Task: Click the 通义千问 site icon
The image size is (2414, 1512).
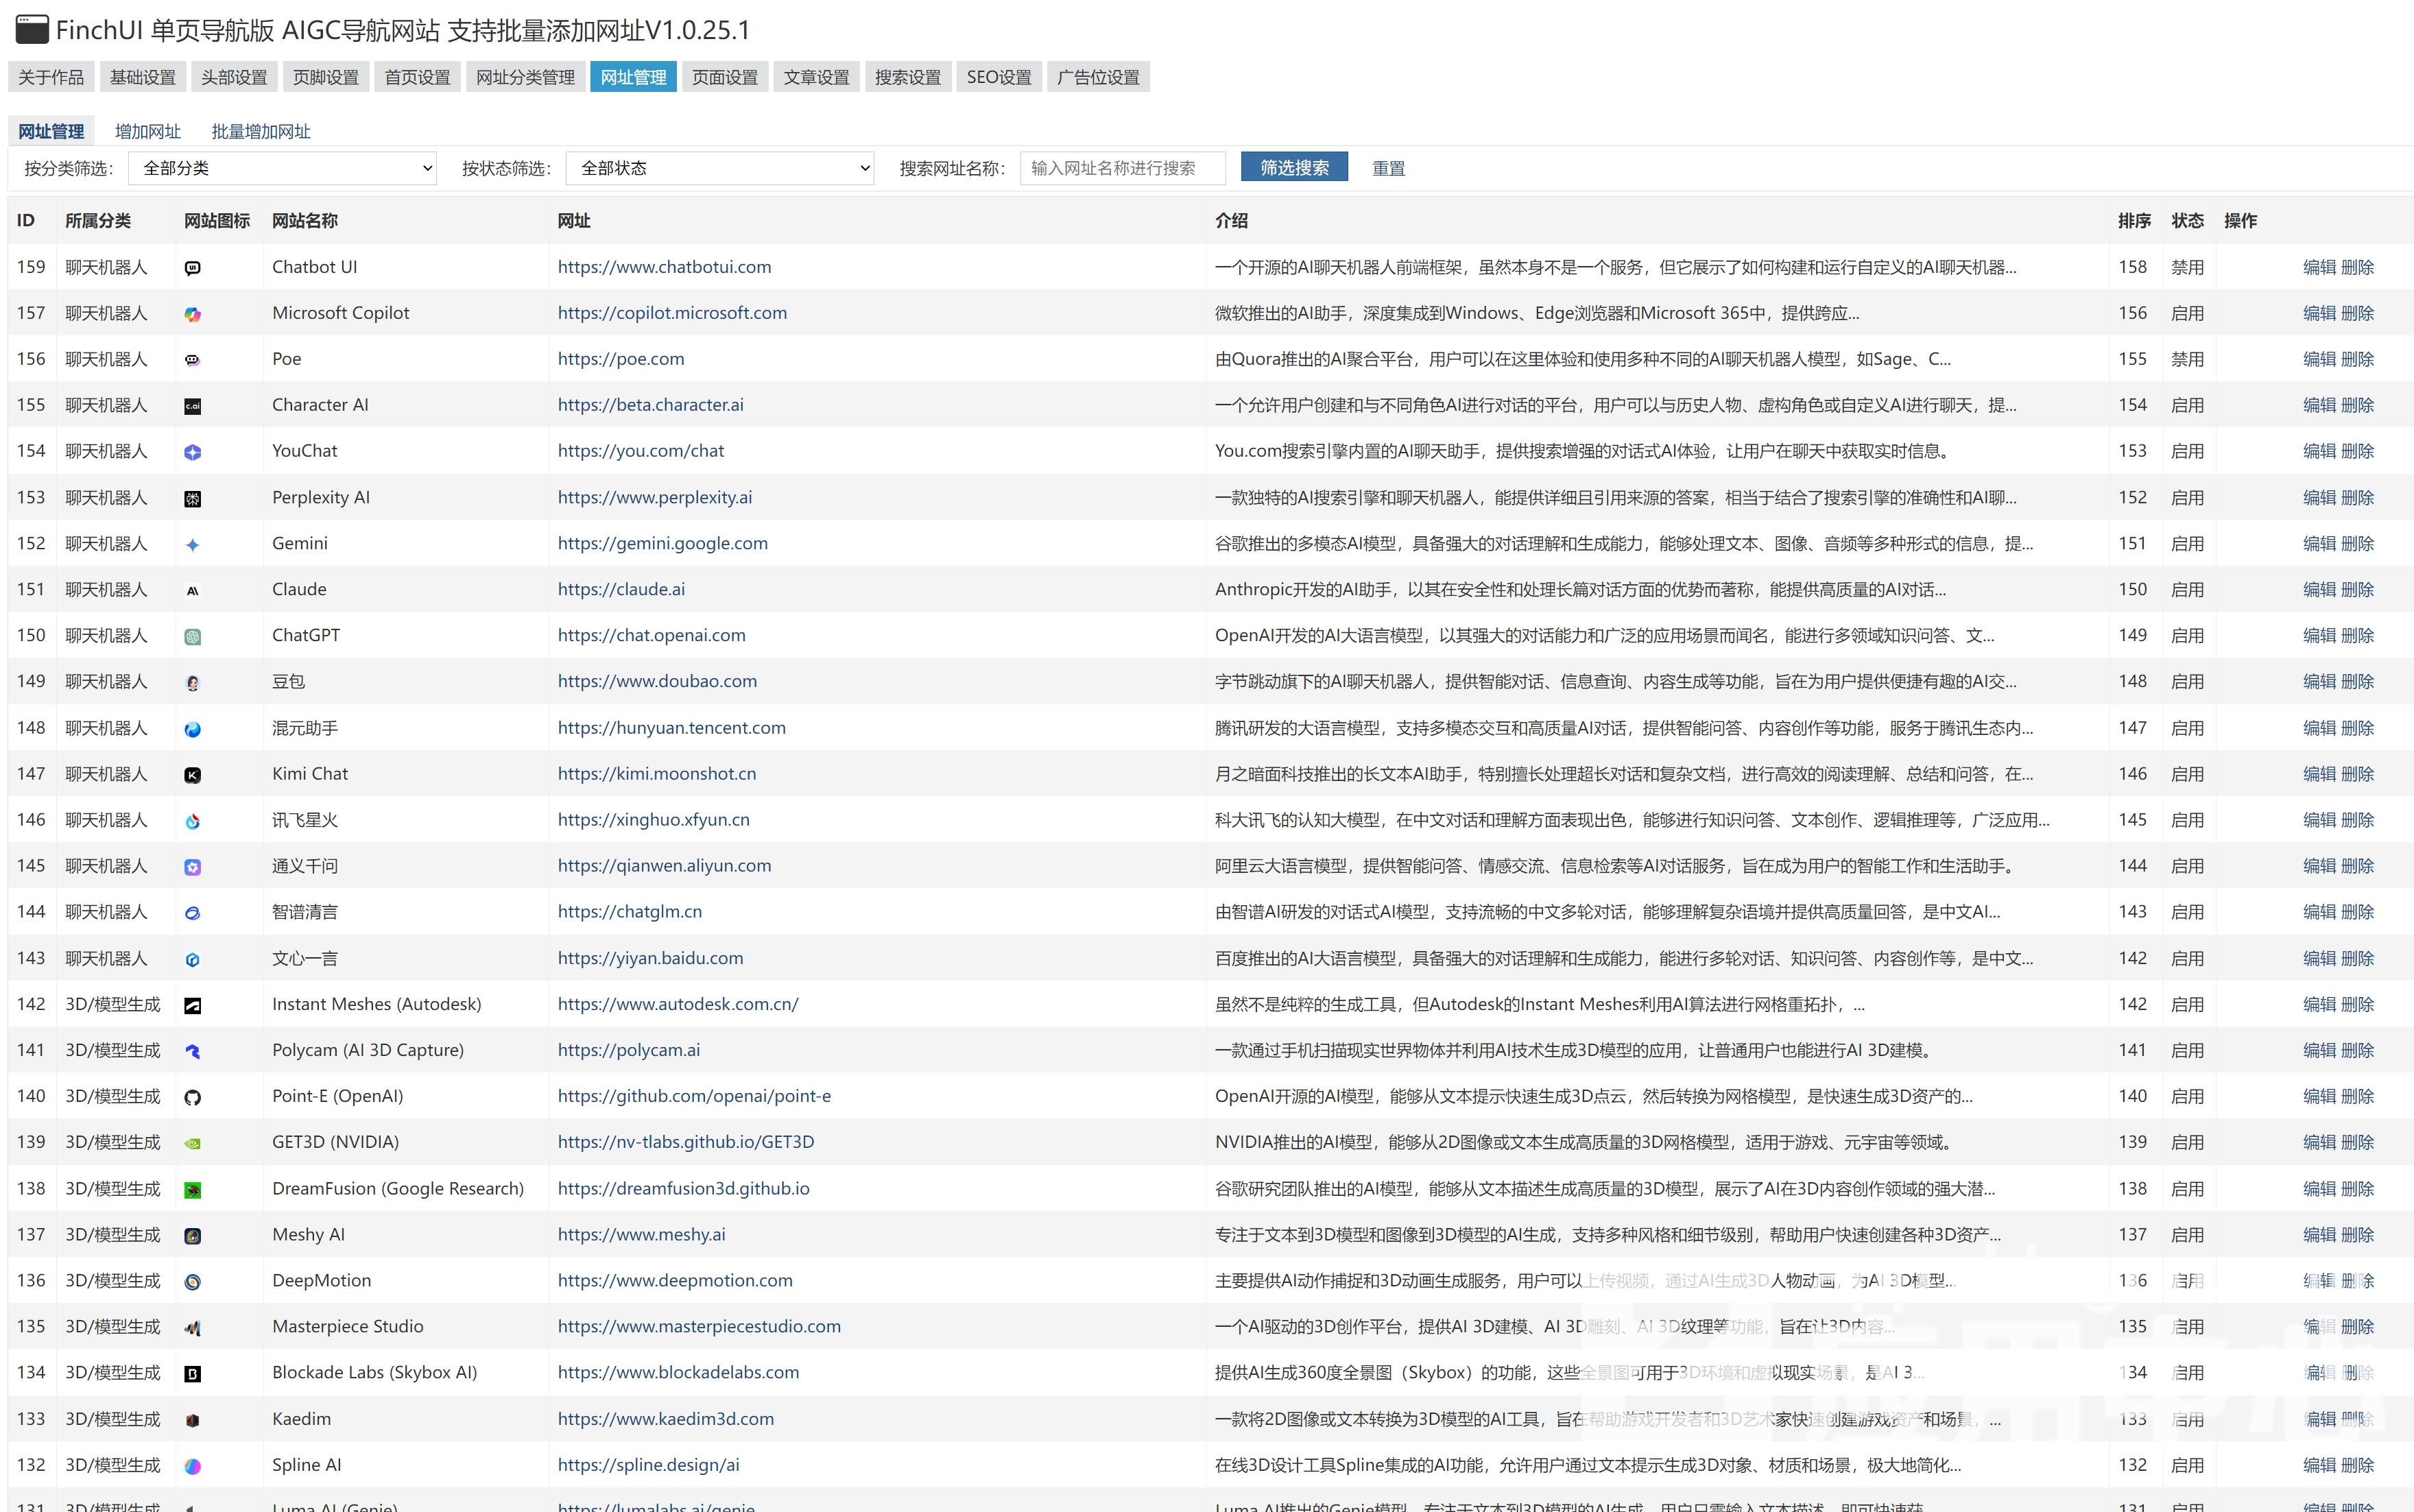Action: pos(193,867)
